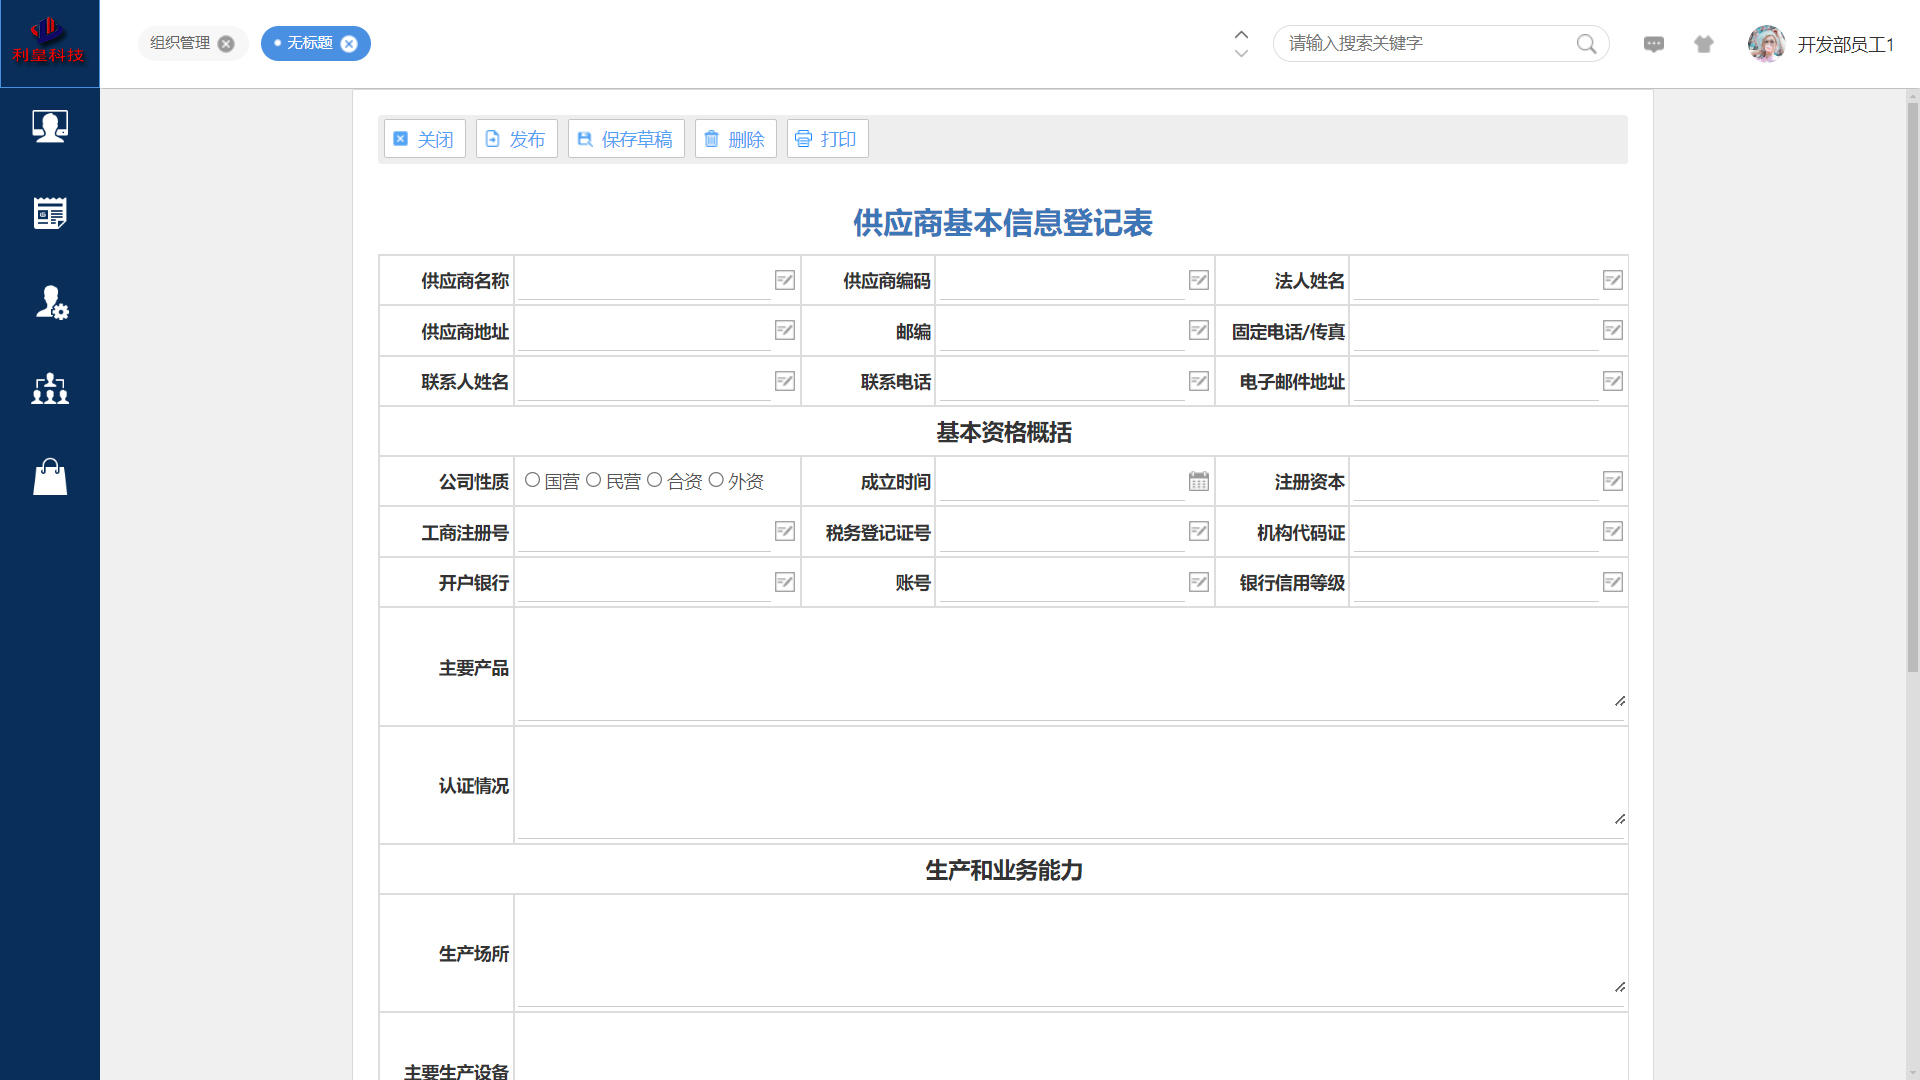Image resolution: width=1920 pixels, height=1080 pixels.
Task: Click edit icon for 注册资本 field
Action: (1613, 481)
